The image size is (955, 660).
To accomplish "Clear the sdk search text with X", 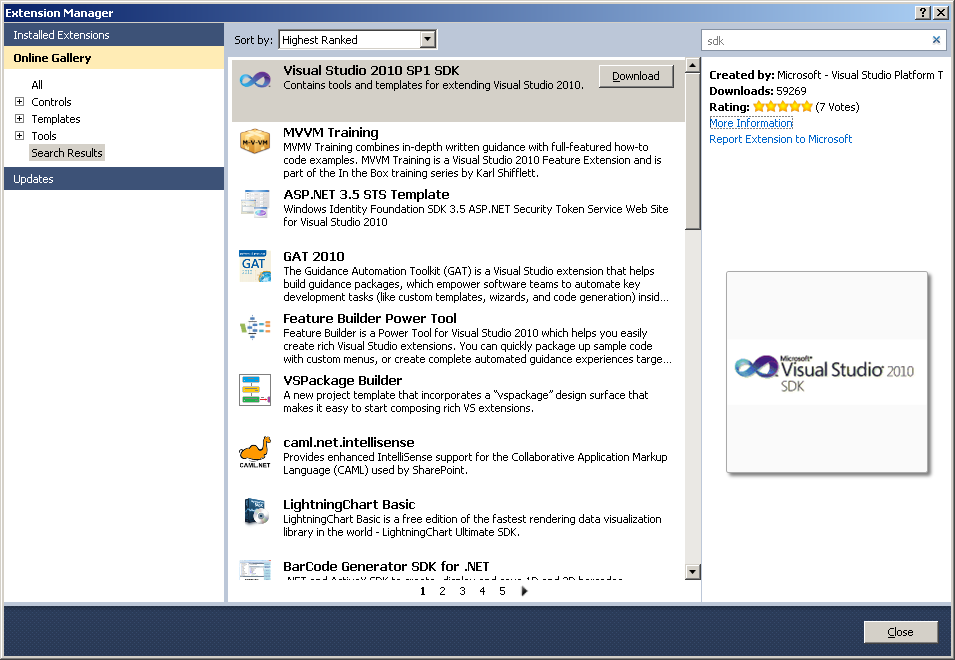I will tap(936, 40).
